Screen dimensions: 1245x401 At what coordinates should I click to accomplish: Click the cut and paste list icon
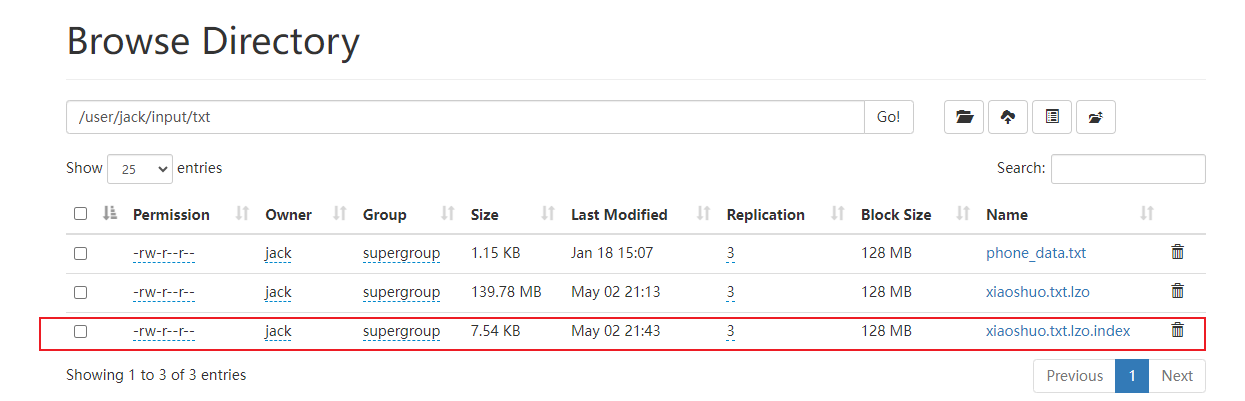coord(1052,117)
